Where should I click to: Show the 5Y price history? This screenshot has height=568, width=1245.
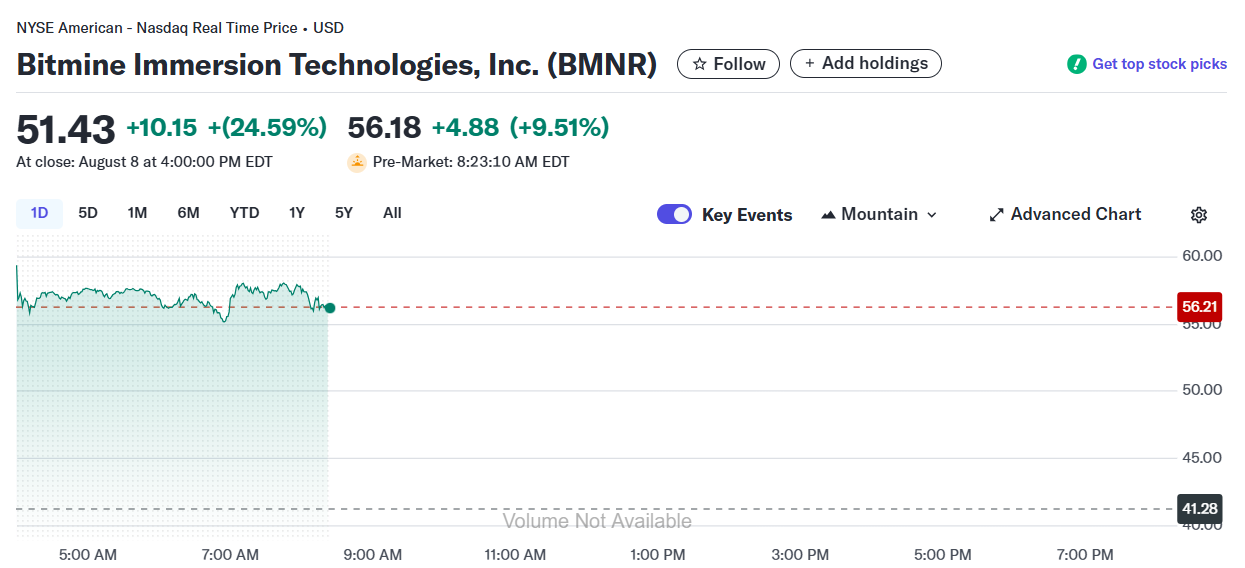pyautogui.click(x=343, y=213)
